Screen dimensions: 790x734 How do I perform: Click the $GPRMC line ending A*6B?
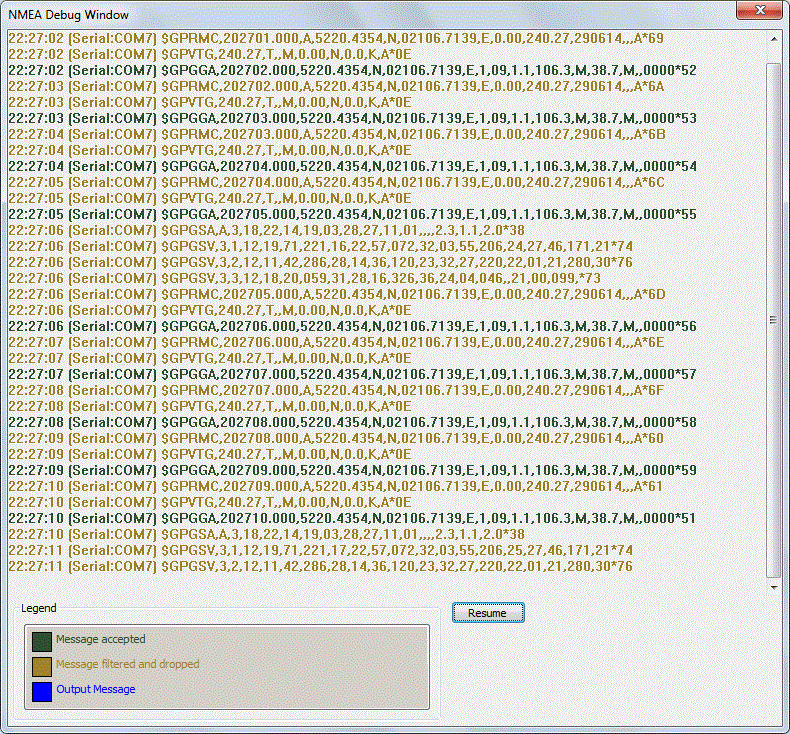click(x=337, y=135)
